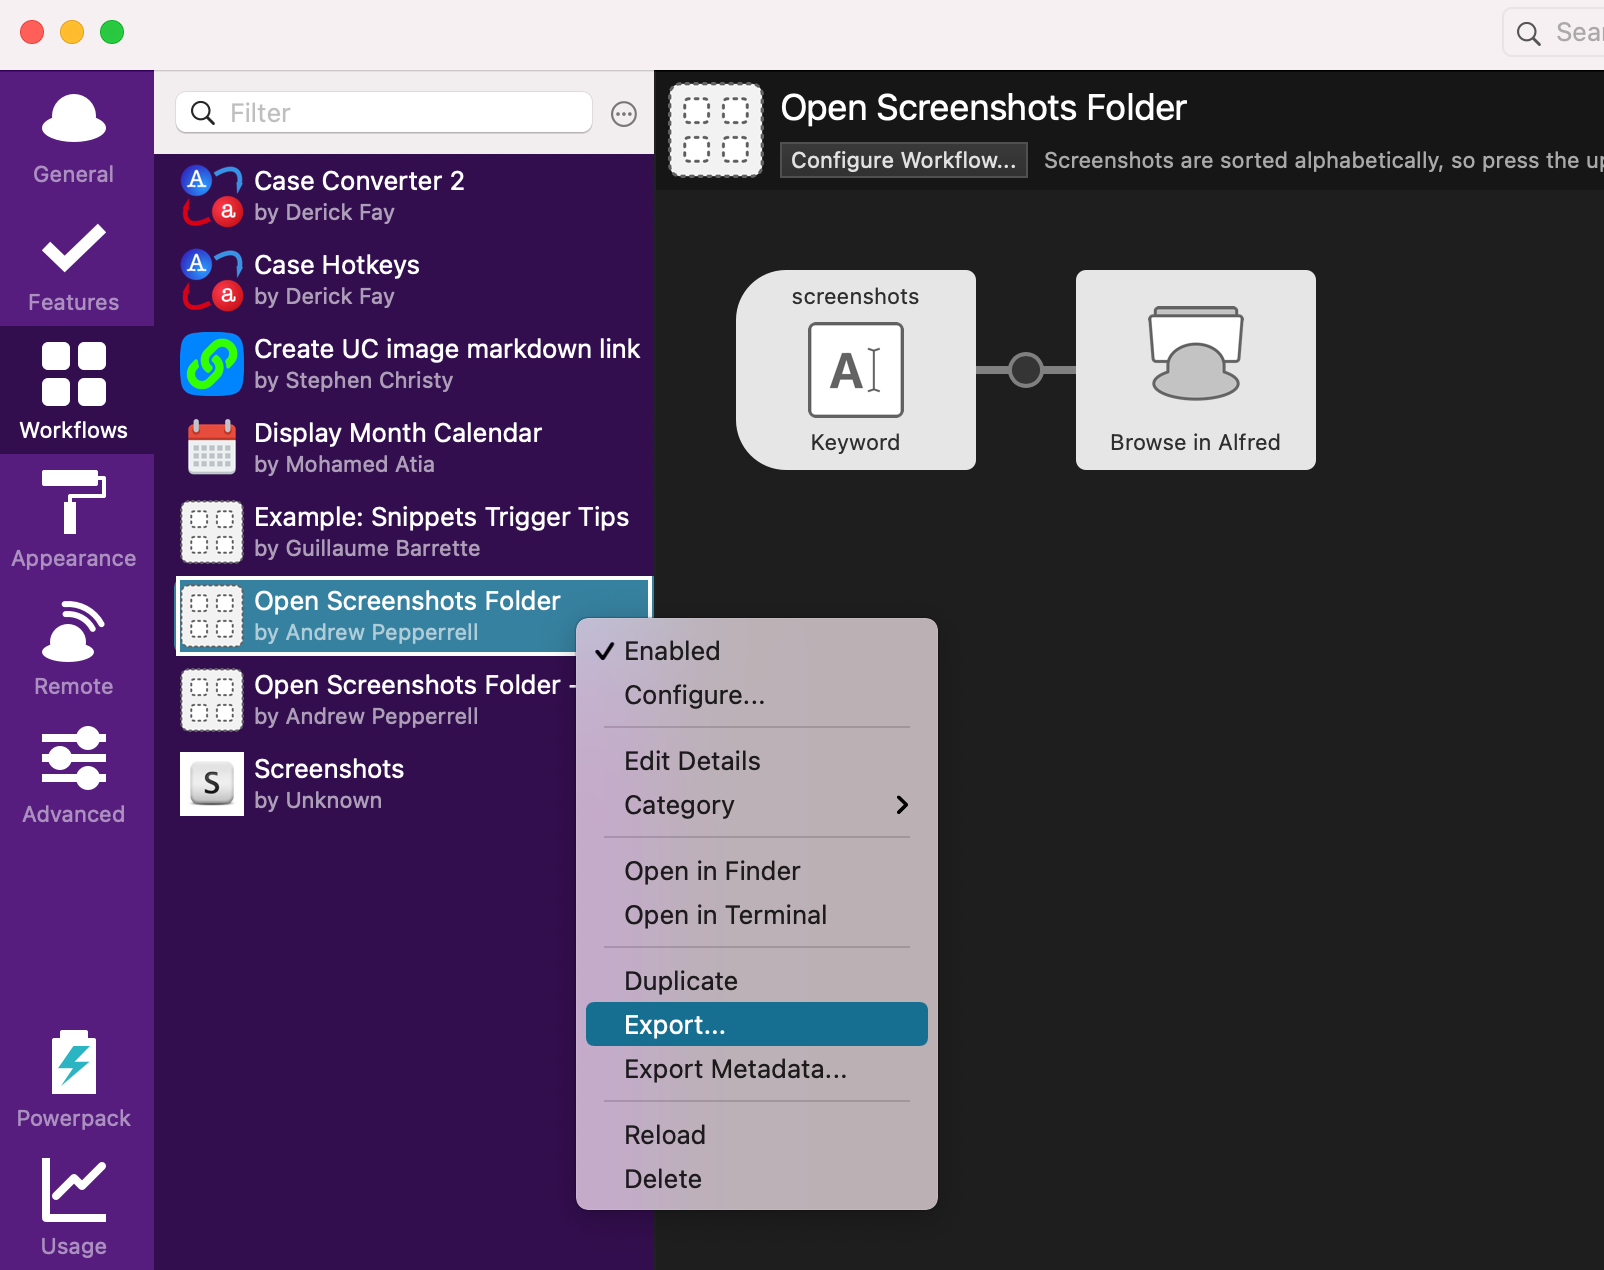Click the workflow list options ellipsis icon

click(x=624, y=114)
